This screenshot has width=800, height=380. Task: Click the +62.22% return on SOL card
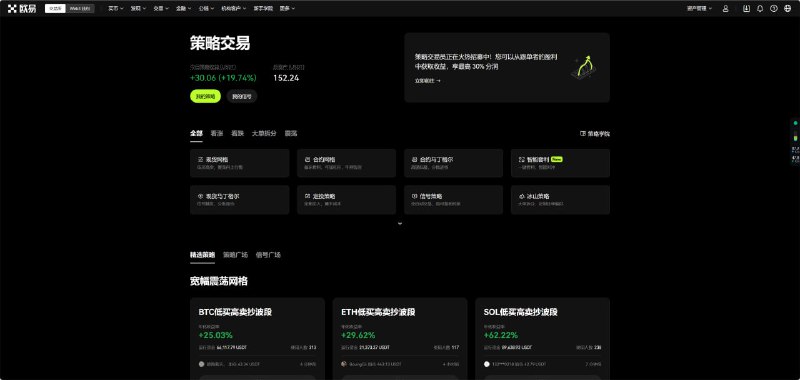pyautogui.click(x=501, y=335)
